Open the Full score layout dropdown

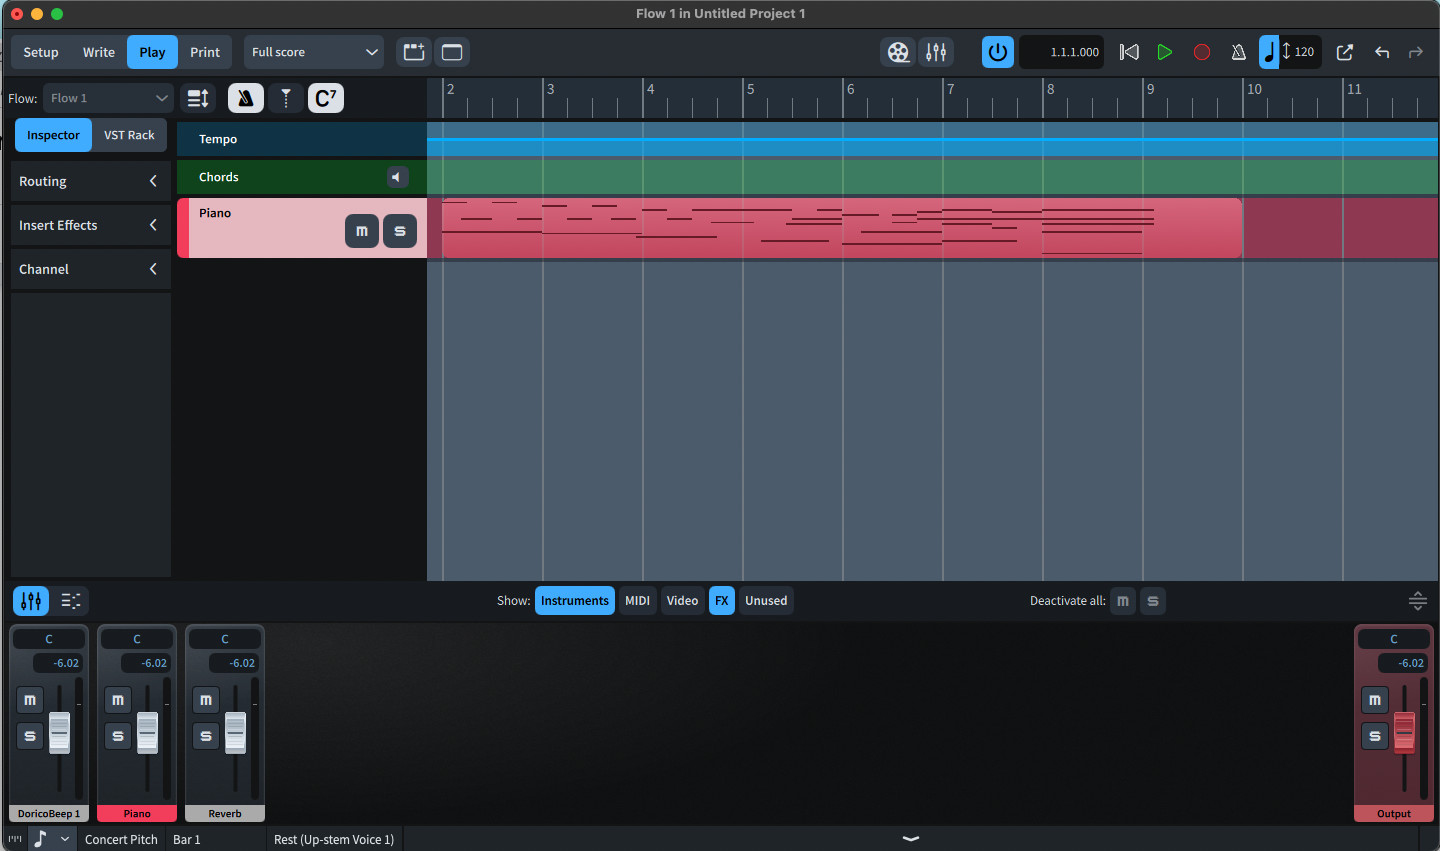point(314,52)
